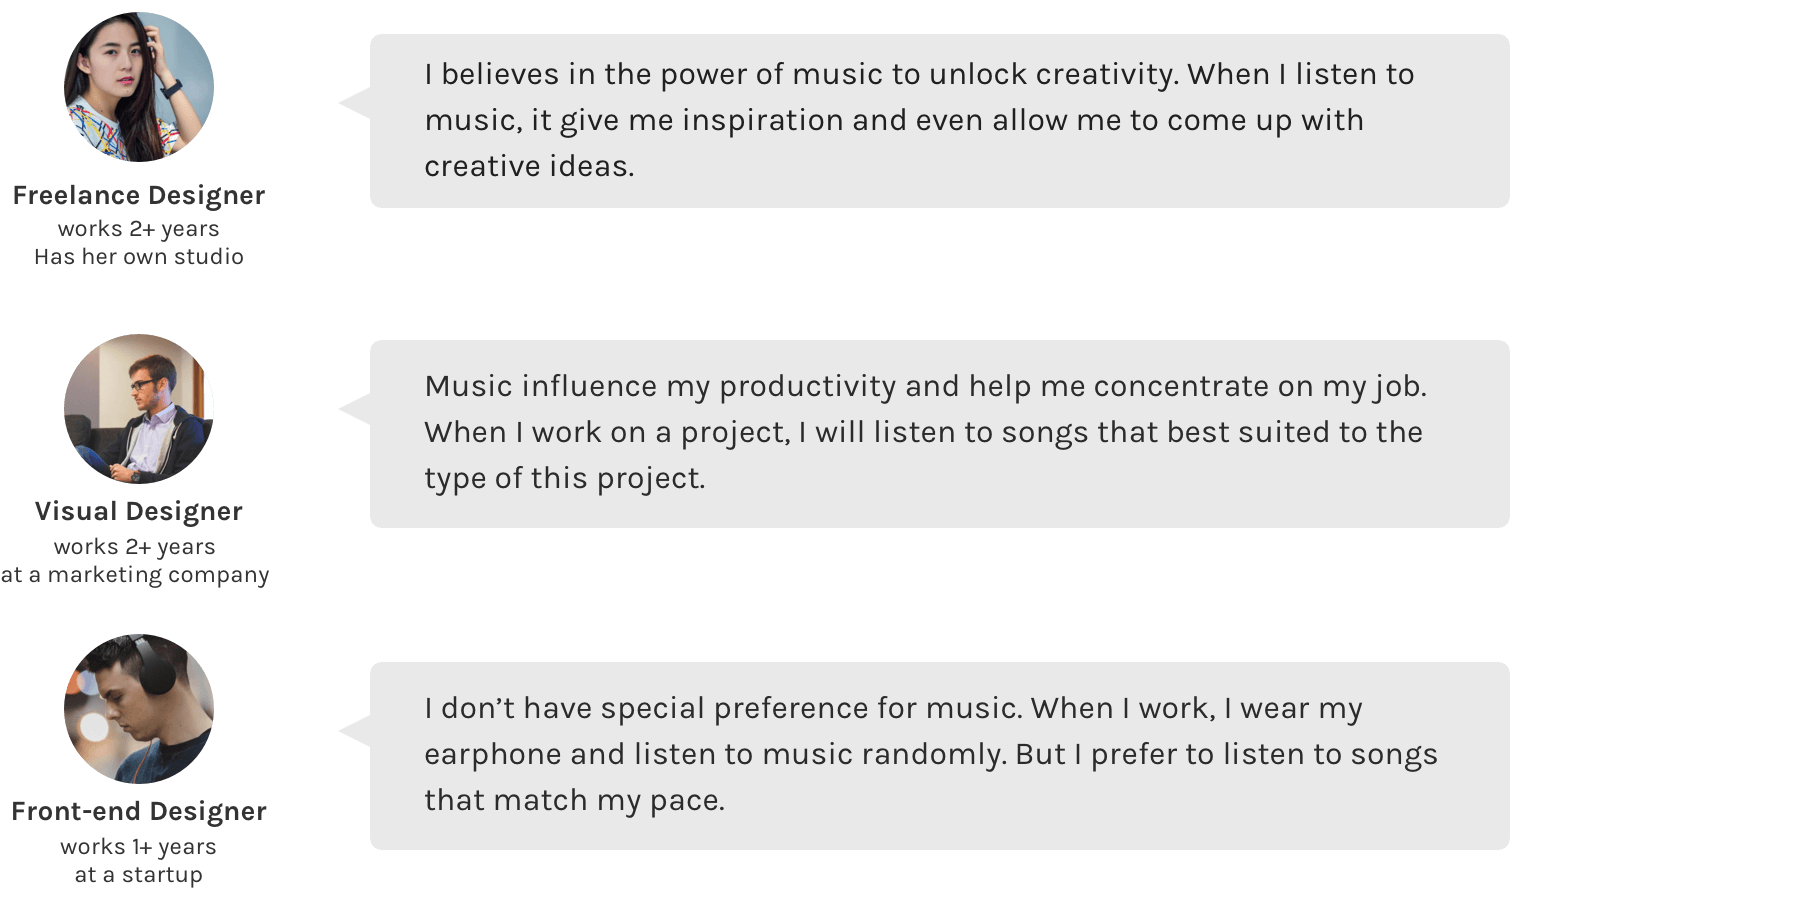Click the Visual Designer's avatar photo
This screenshot has height=918, width=1820.
coord(139,409)
